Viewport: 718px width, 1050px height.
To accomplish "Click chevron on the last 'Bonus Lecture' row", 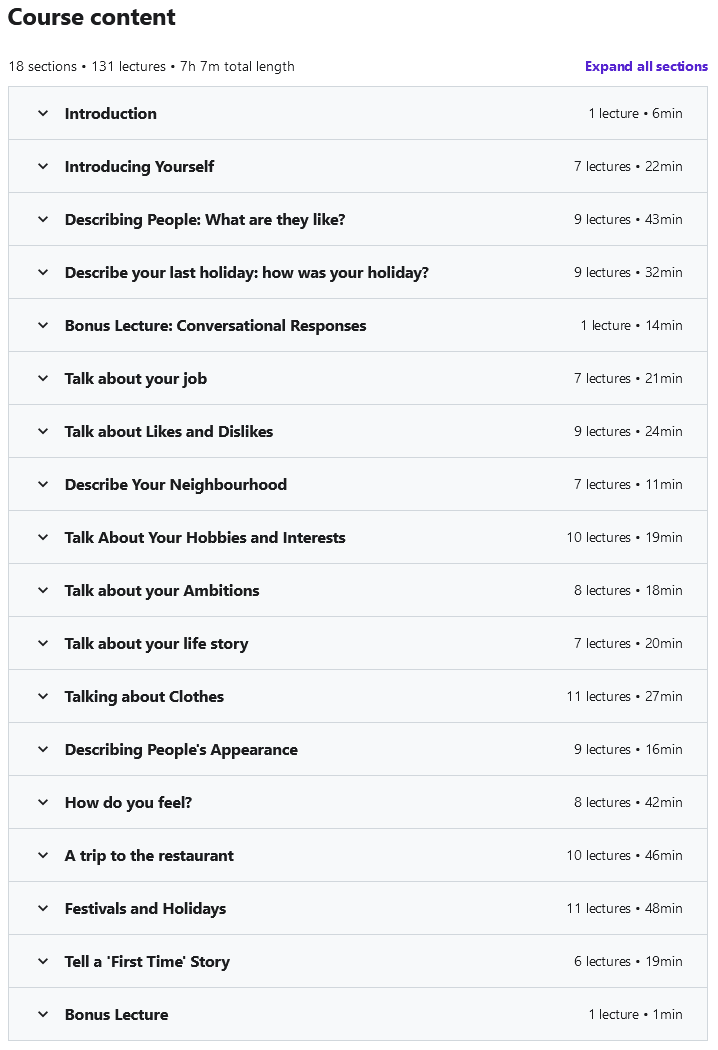I will click(x=43, y=1014).
